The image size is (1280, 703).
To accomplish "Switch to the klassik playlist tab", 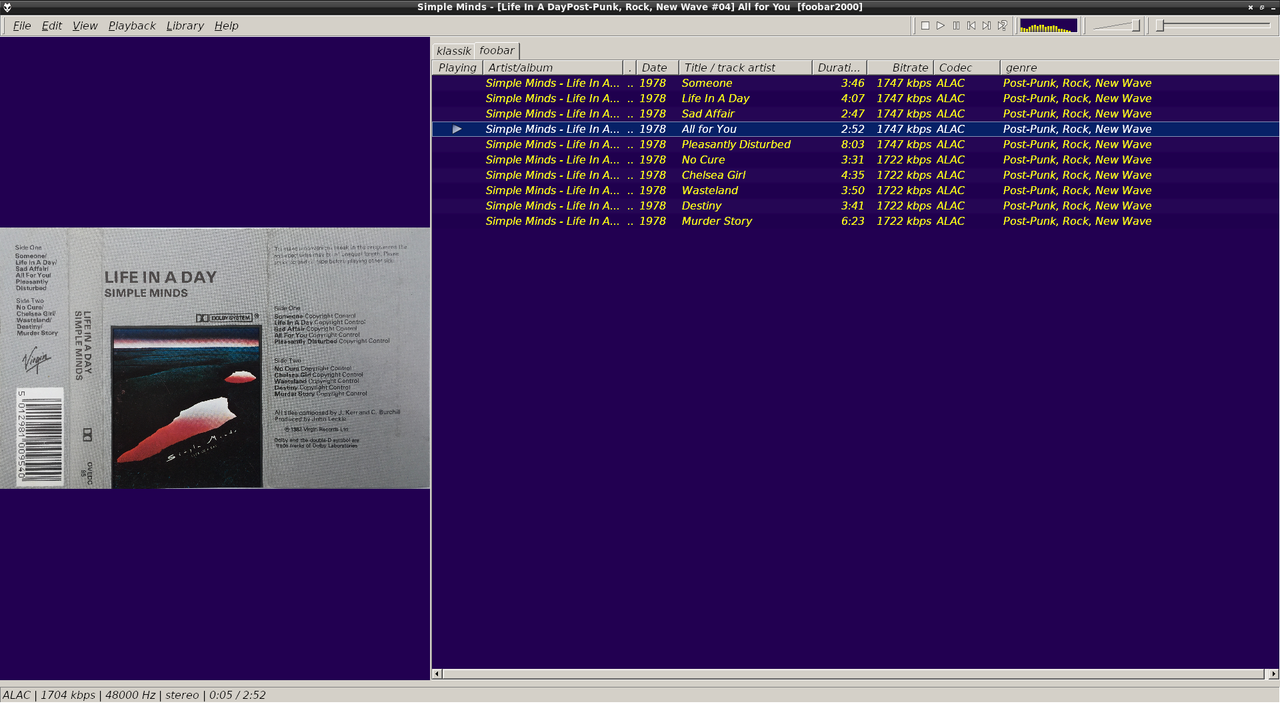I will point(453,50).
